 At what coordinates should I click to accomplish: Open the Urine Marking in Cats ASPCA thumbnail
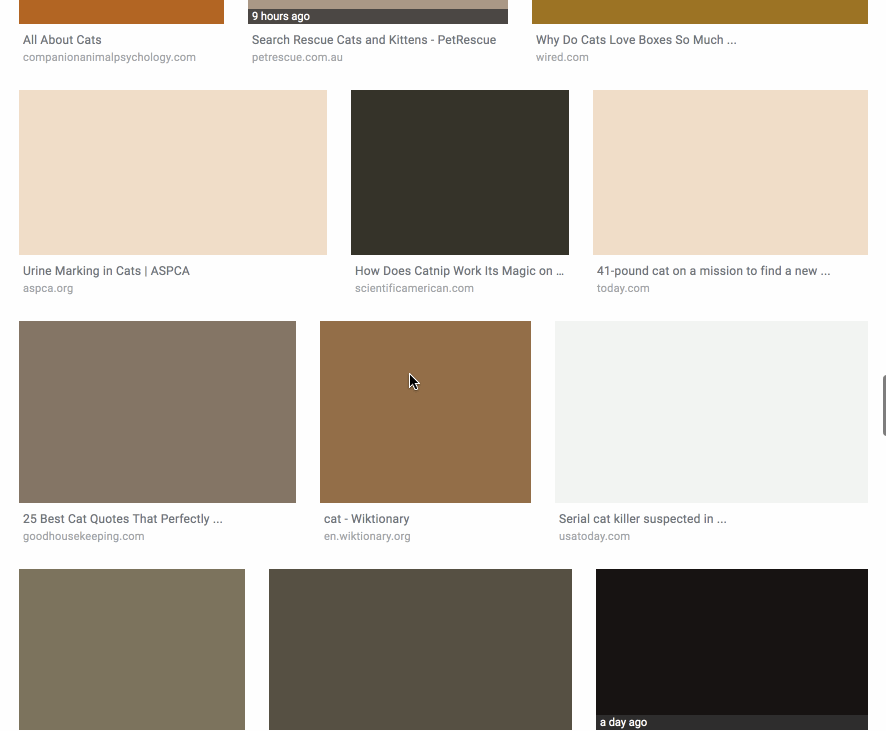[x=173, y=172]
